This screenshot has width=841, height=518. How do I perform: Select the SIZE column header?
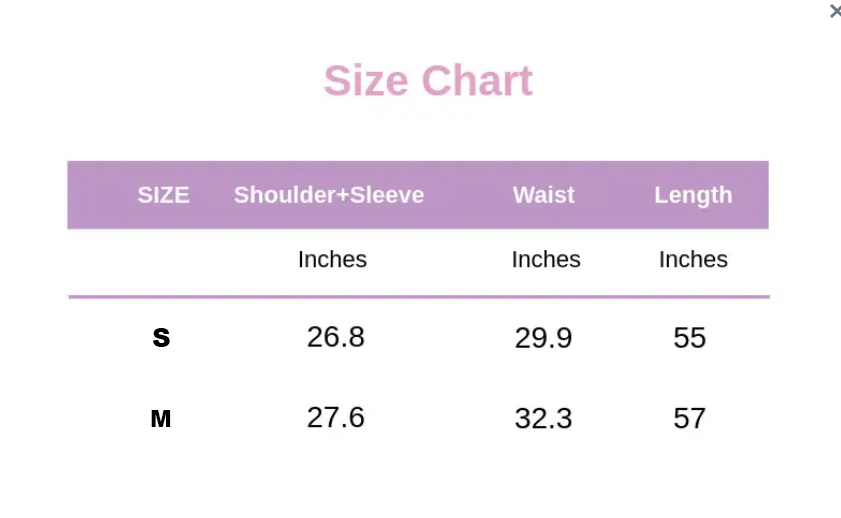click(x=163, y=195)
